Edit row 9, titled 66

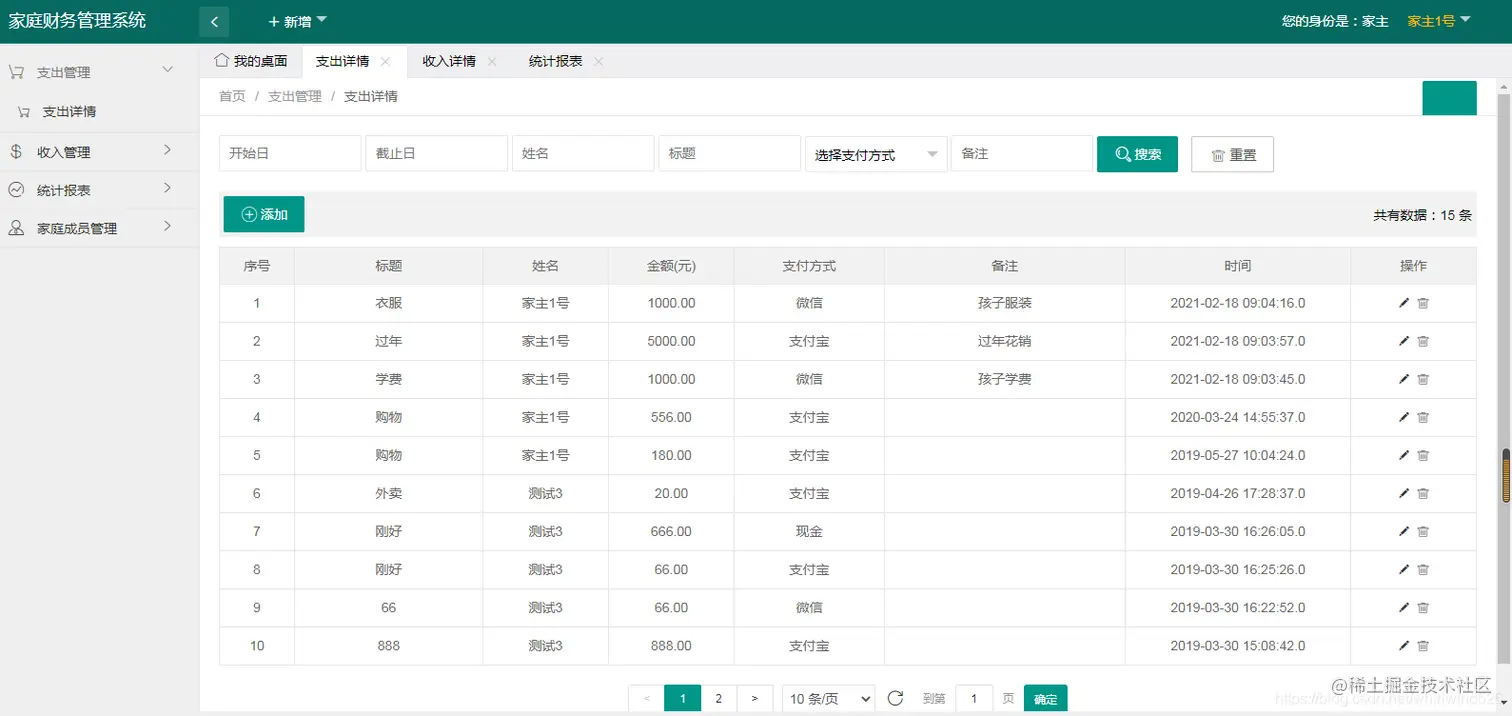click(1404, 607)
